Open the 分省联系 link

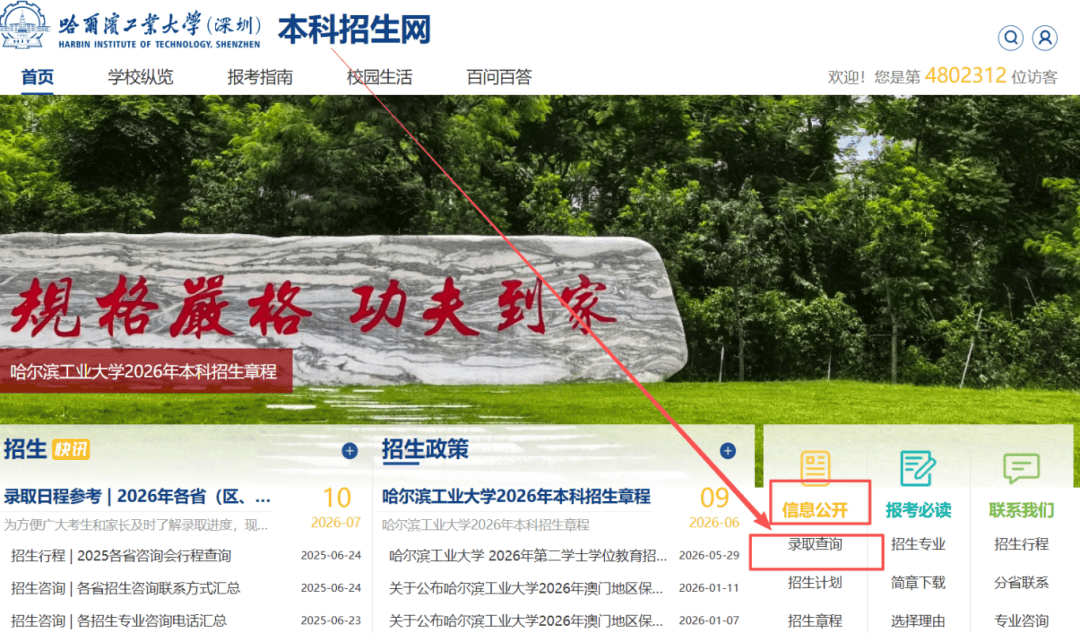click(x=1021, y=583)
